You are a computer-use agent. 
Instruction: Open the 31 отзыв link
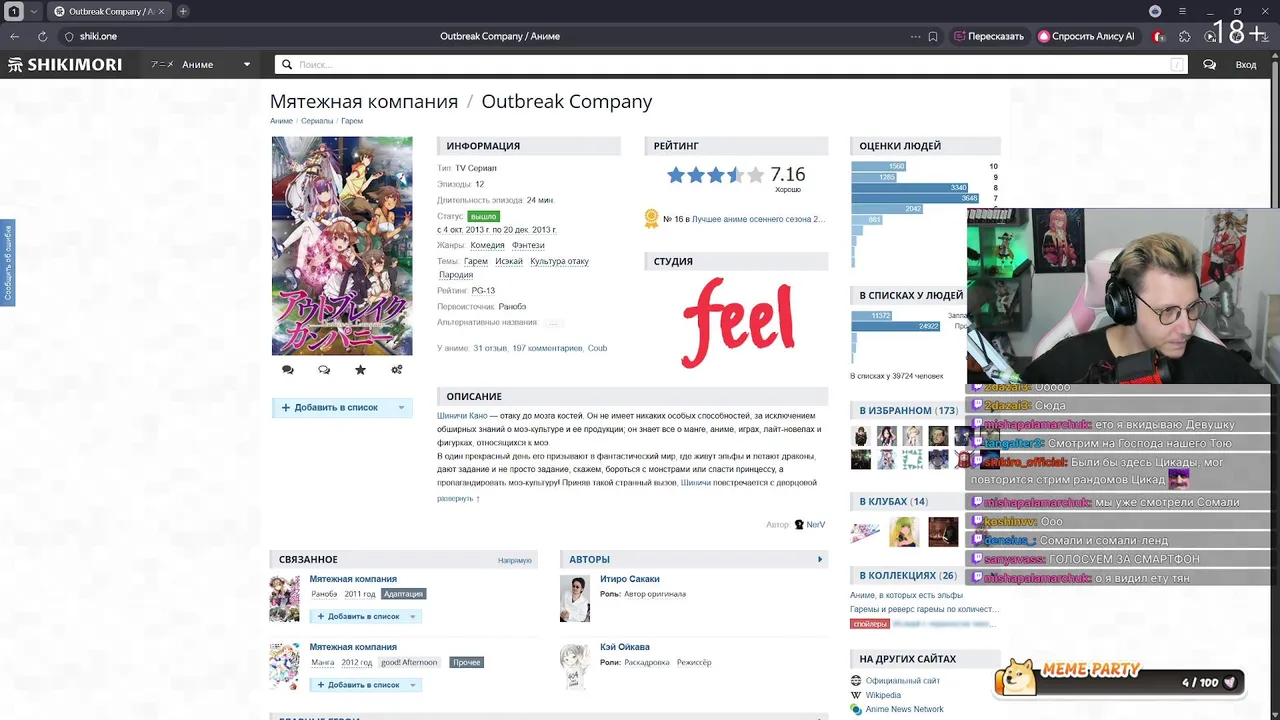pyautogui.click(x=490, y=348)
